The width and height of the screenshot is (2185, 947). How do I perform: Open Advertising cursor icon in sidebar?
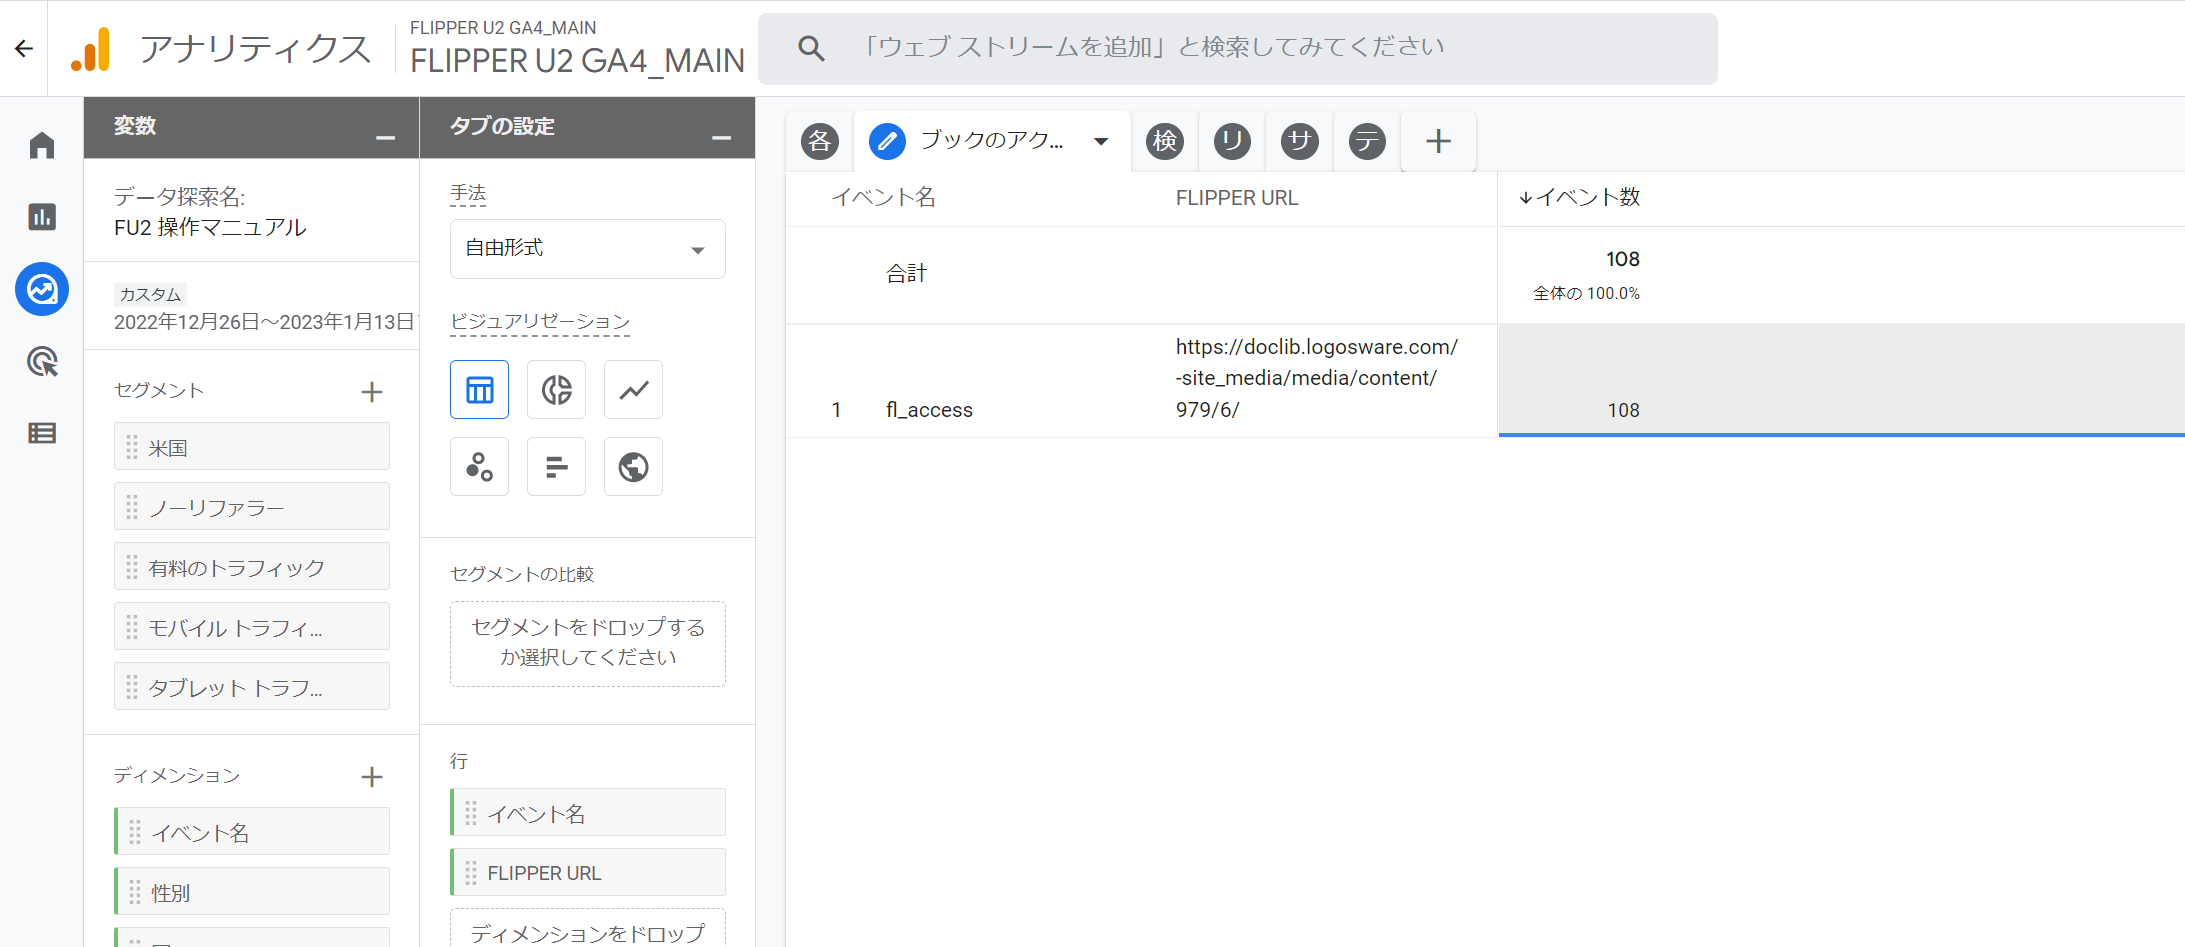click(42, 361)
